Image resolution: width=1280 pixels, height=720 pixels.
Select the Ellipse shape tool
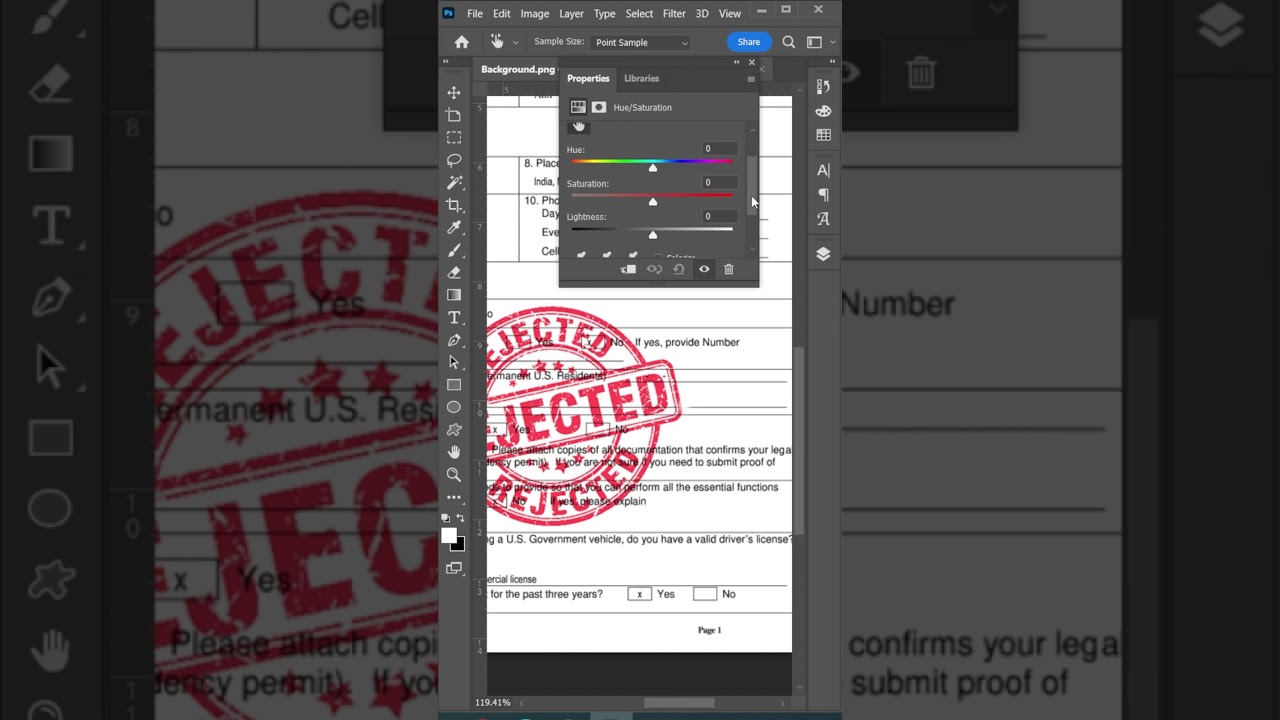tap(454, 407)
